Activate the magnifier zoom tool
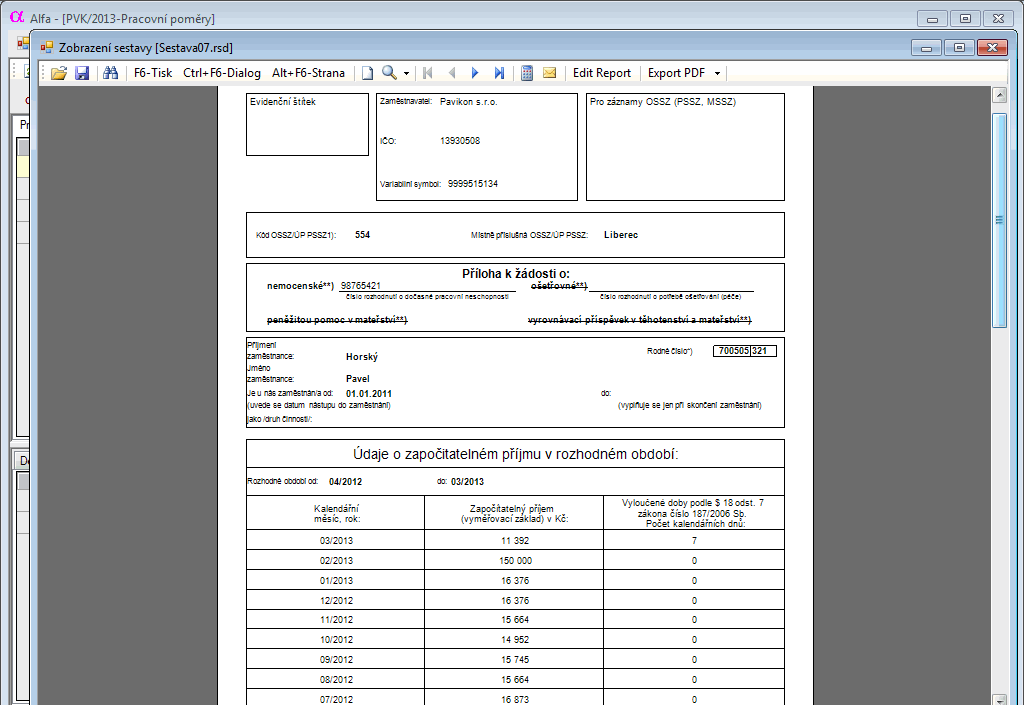This screenshot has width=1024, height=705. pyautogui.click(x=389, y=73)
